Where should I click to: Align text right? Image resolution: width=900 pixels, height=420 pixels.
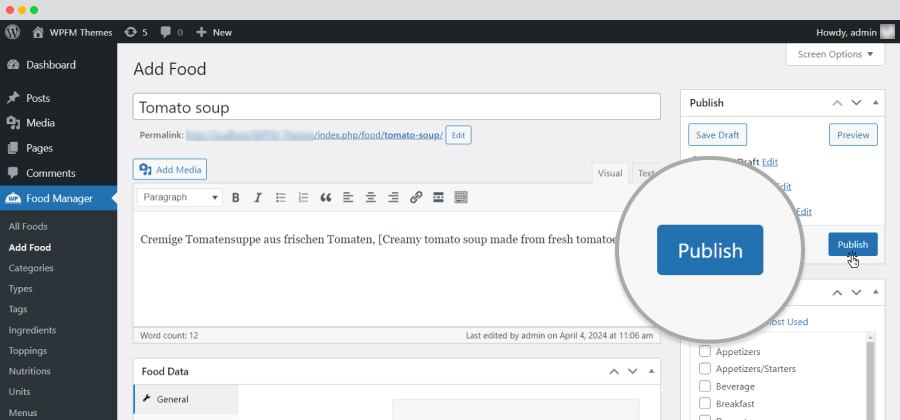coord(393,197)
